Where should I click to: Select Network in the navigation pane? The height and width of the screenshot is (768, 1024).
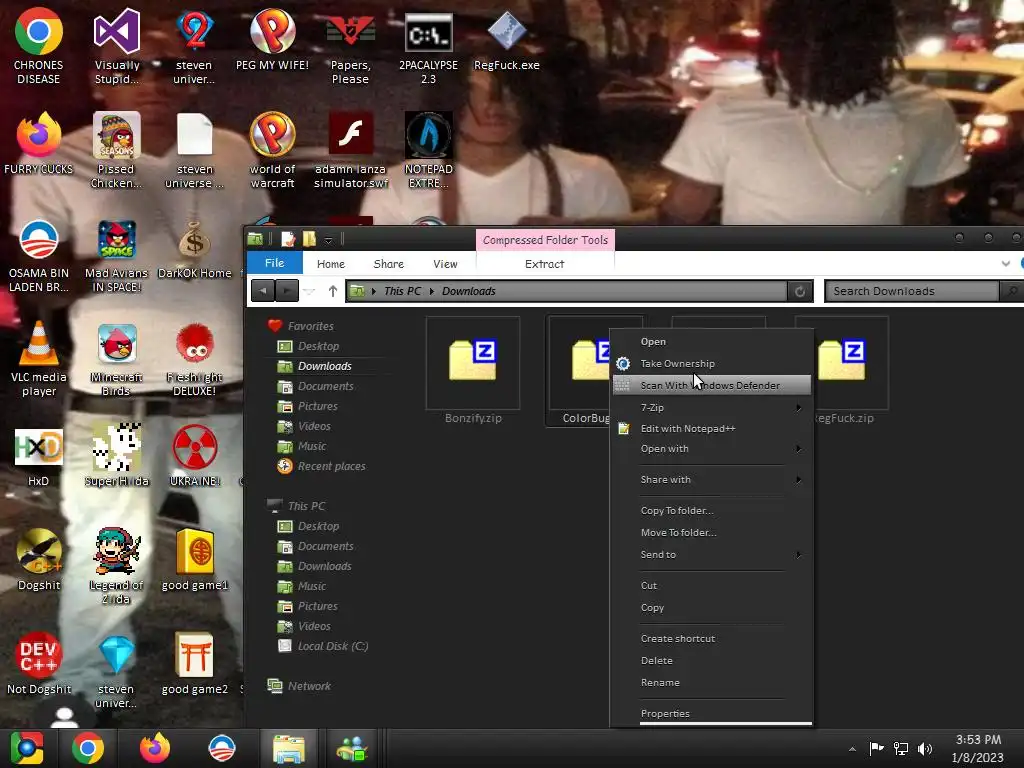coord(299,686)
